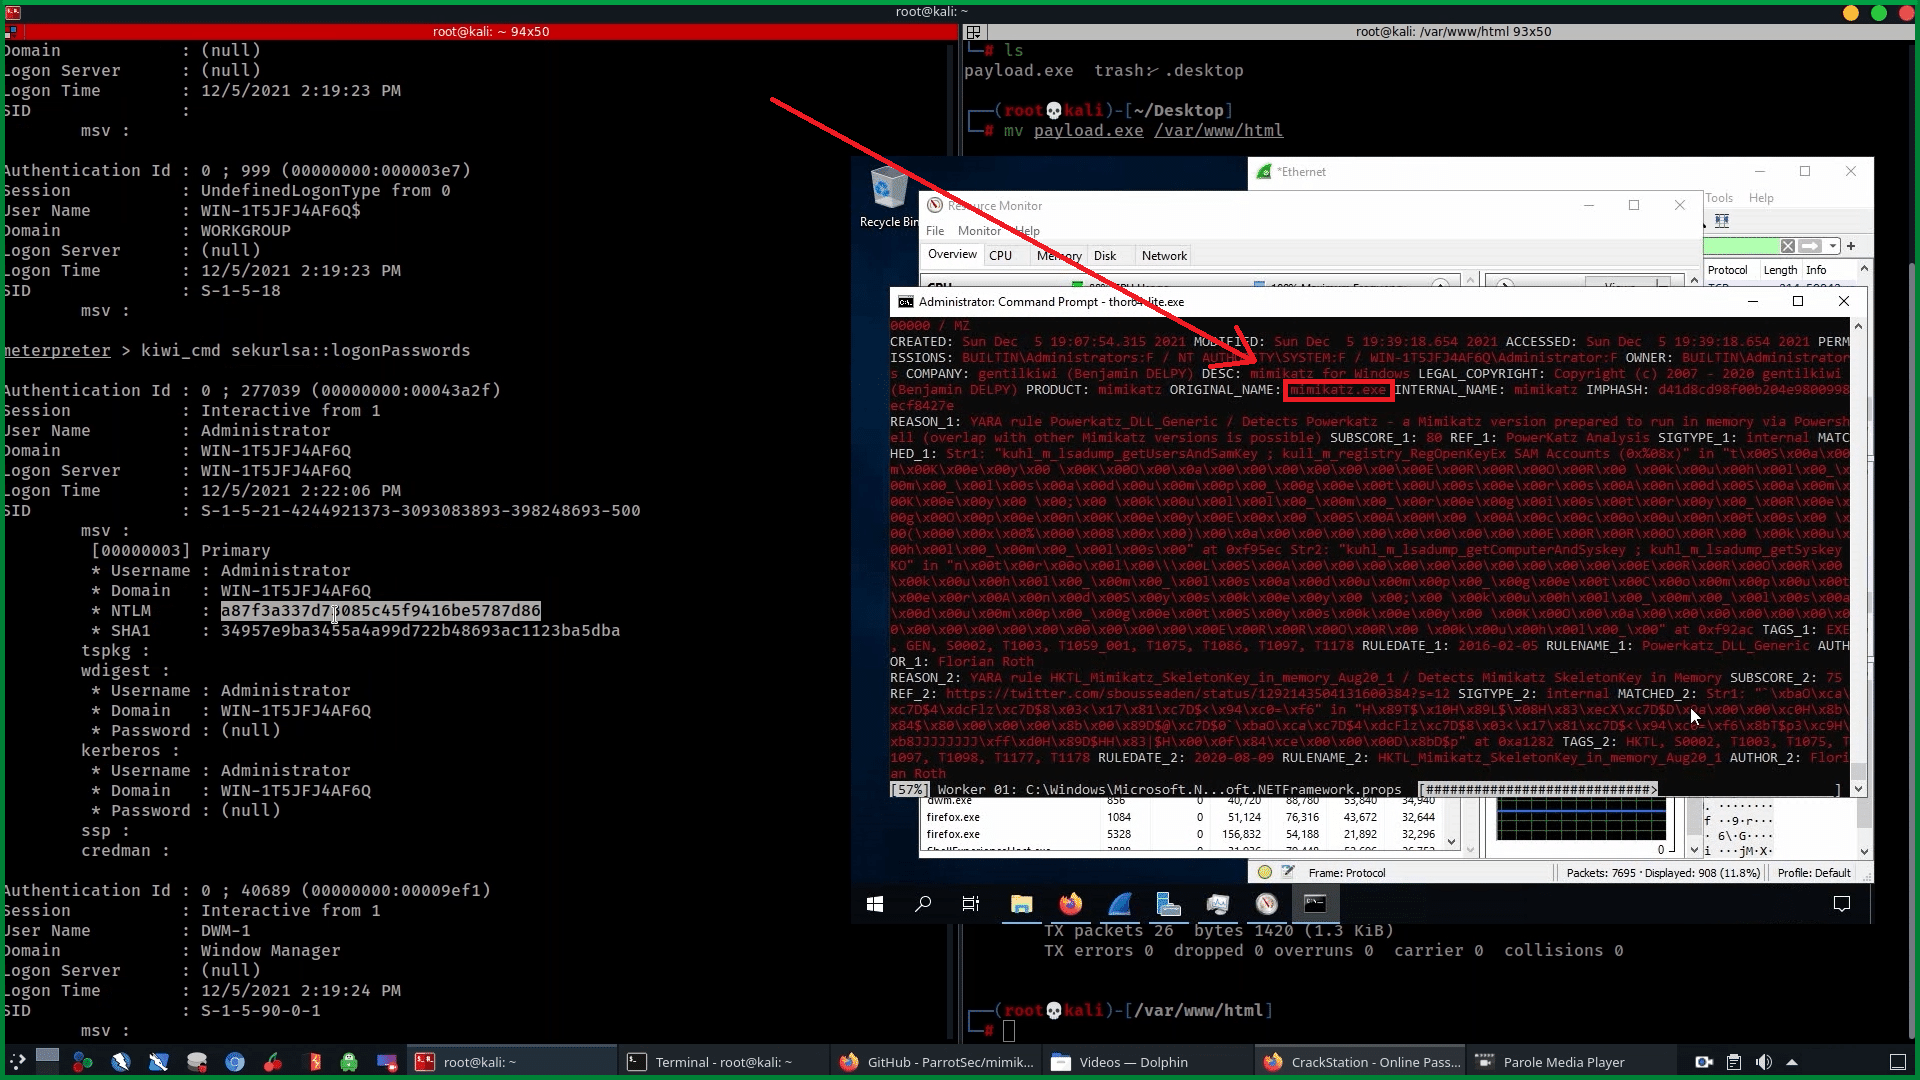Image resolution: width=1920 pixels, height=1080 pixels.
Task: Click the Kali panel volume icon
Action: [x=1764, y=1062]
